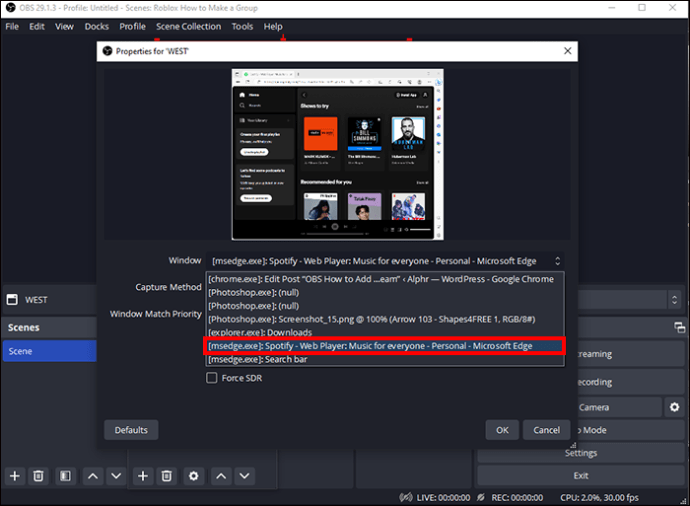This screenshot has width=690, height=506.
Task: Enable the Force SDR checkbox
Action: click(212, 378)
